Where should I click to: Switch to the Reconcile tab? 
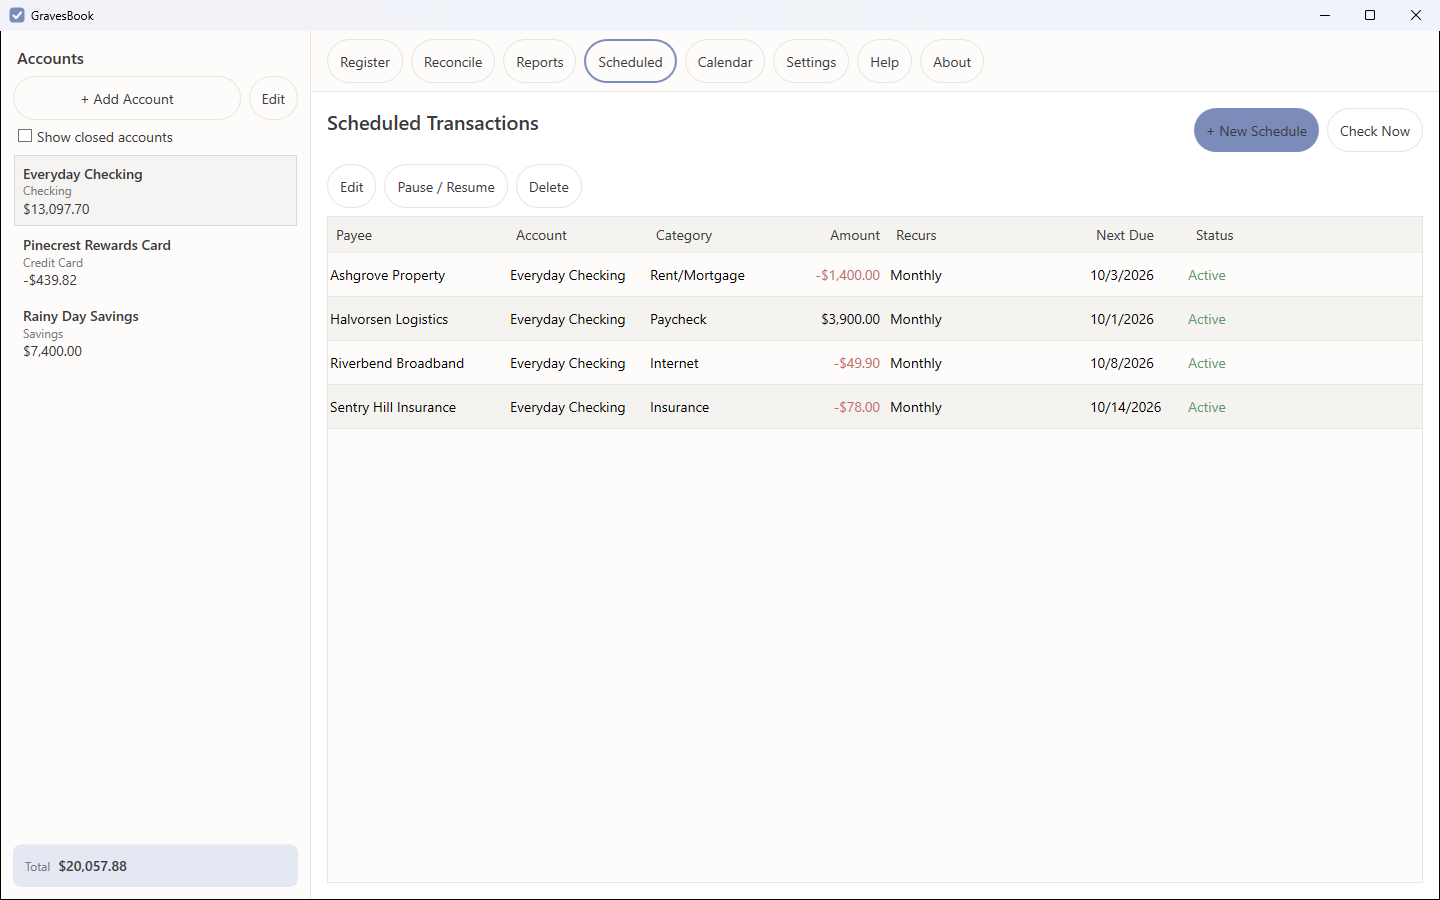pos(453,62)
